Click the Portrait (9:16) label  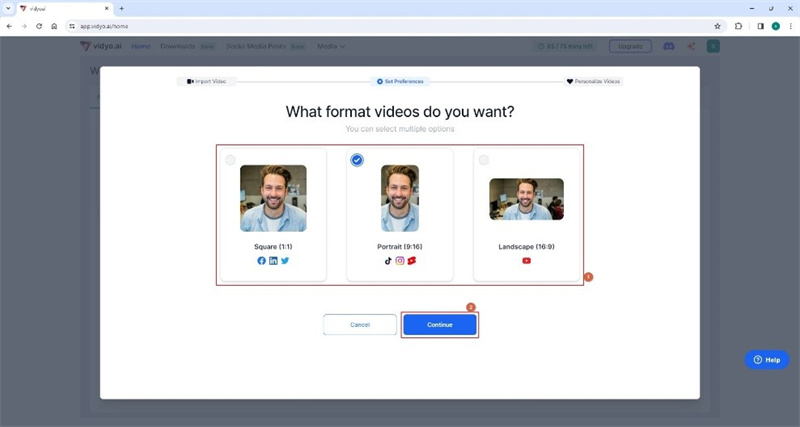400,247
